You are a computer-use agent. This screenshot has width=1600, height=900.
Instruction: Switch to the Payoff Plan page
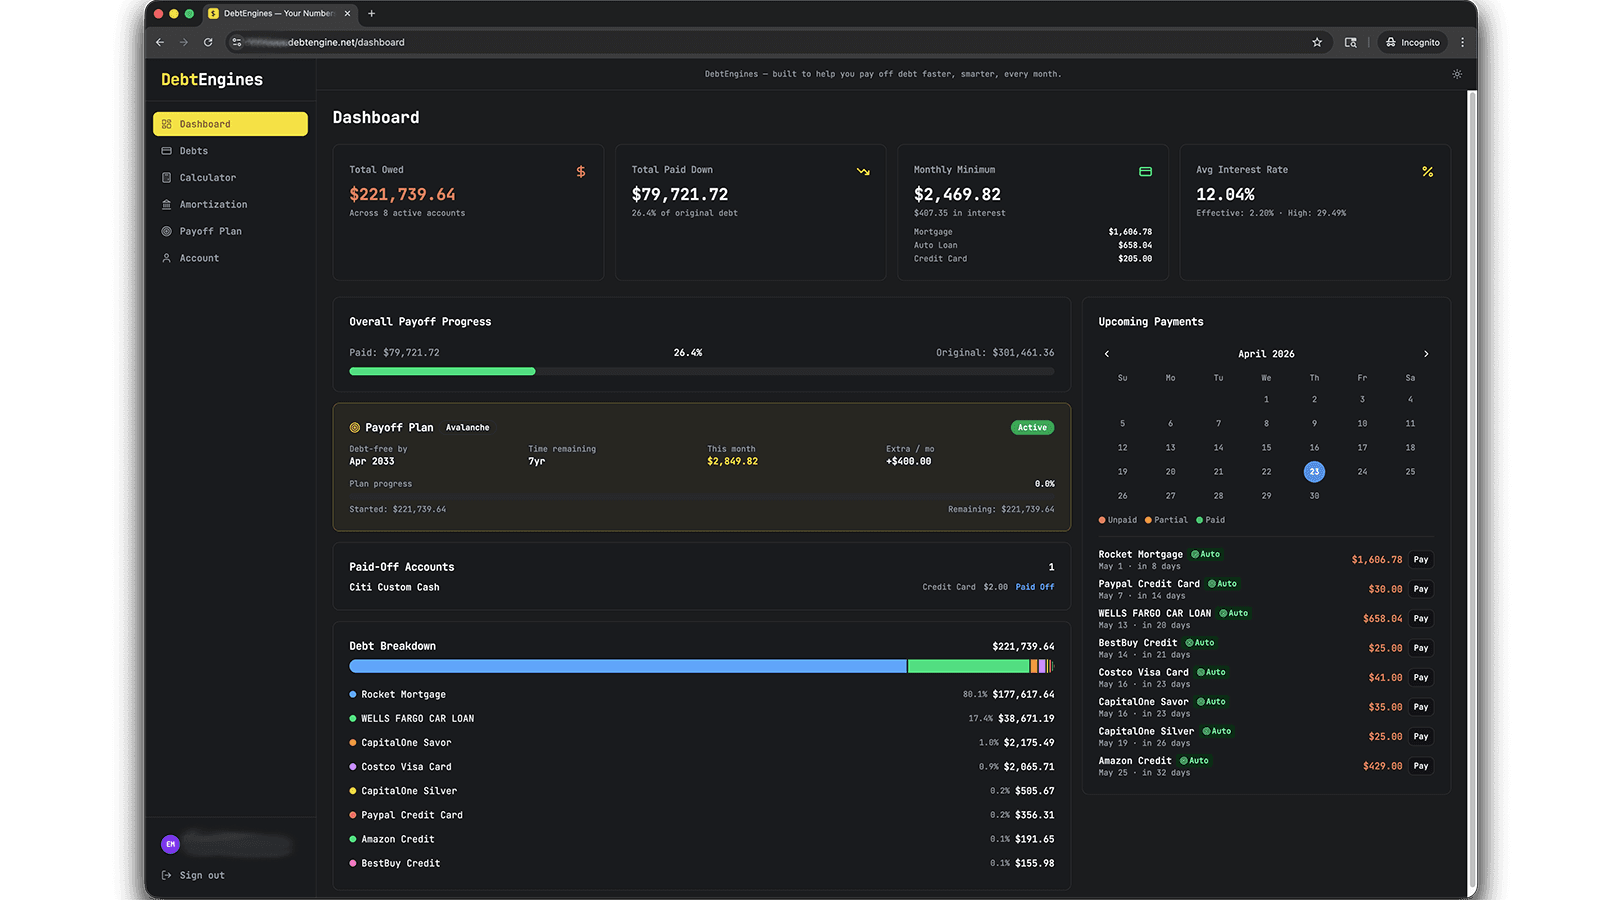pos(210,231)
